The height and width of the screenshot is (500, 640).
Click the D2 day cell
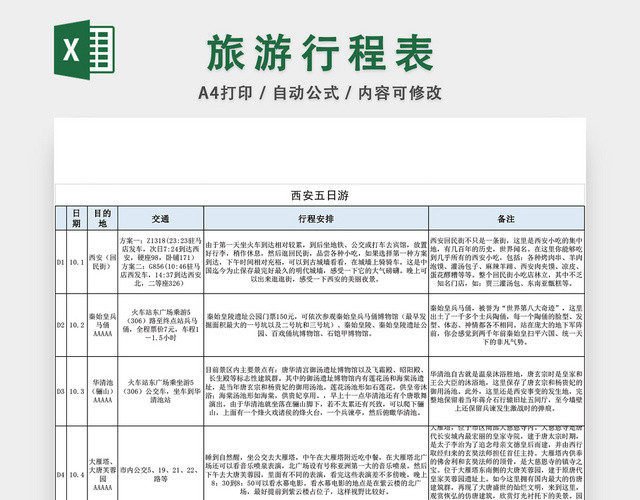(61, 325)
